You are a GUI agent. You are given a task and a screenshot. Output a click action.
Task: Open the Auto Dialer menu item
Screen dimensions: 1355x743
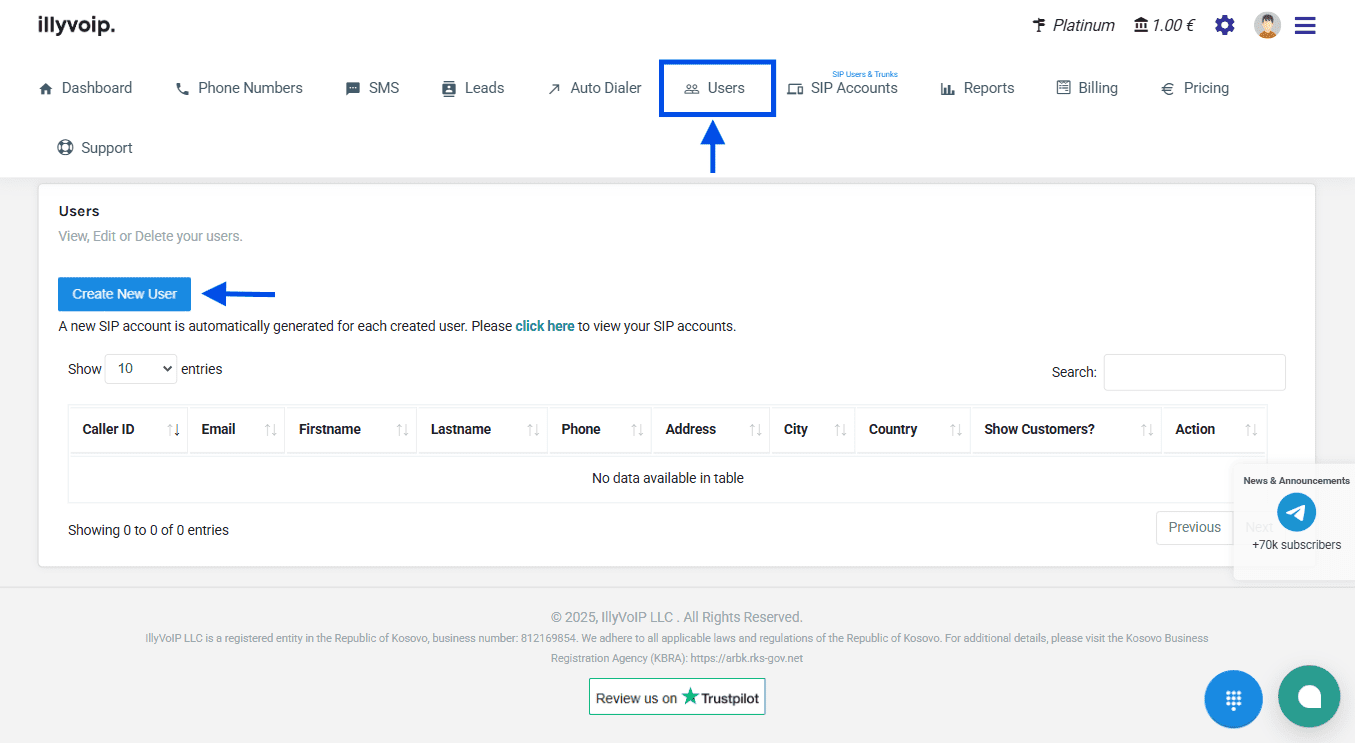pos(594,88)
